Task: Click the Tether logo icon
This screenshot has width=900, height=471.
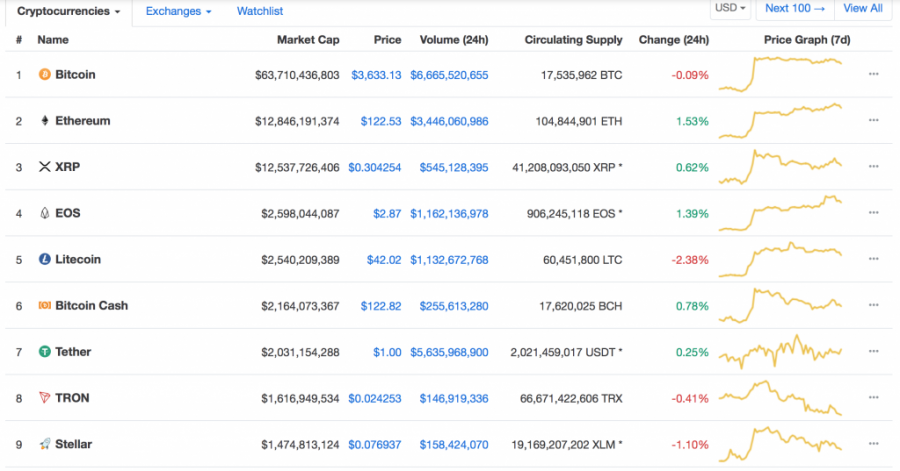Action: pyautogui.click(x=44, y=352)
